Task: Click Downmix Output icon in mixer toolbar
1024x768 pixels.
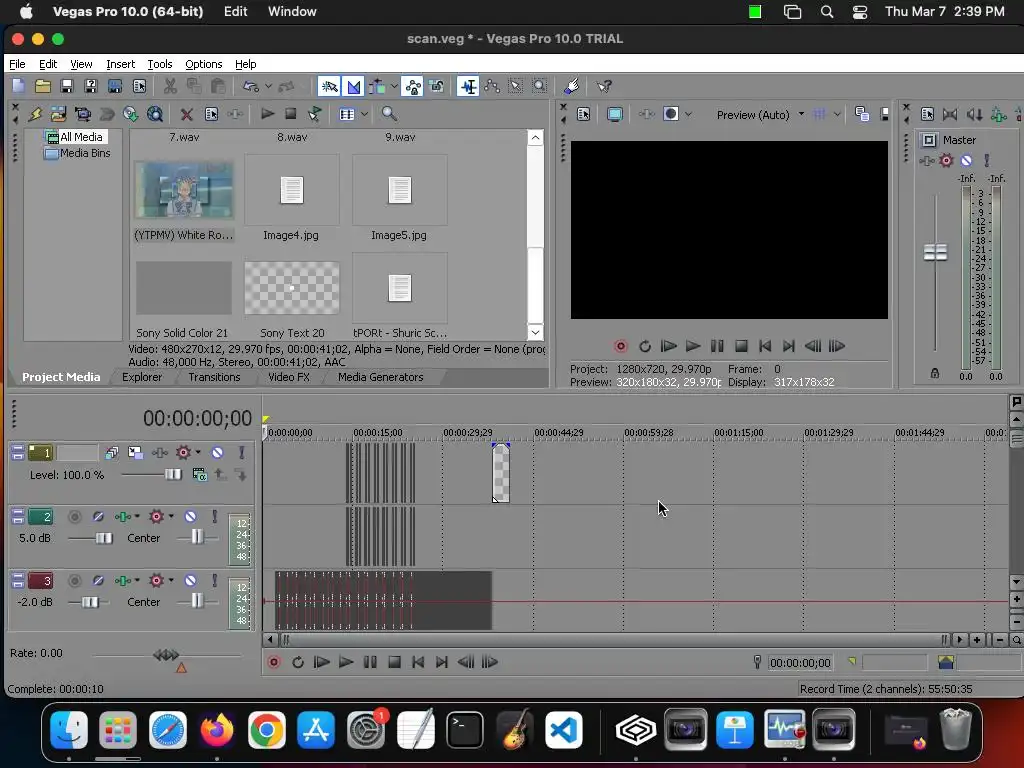Action: point(950,114)
